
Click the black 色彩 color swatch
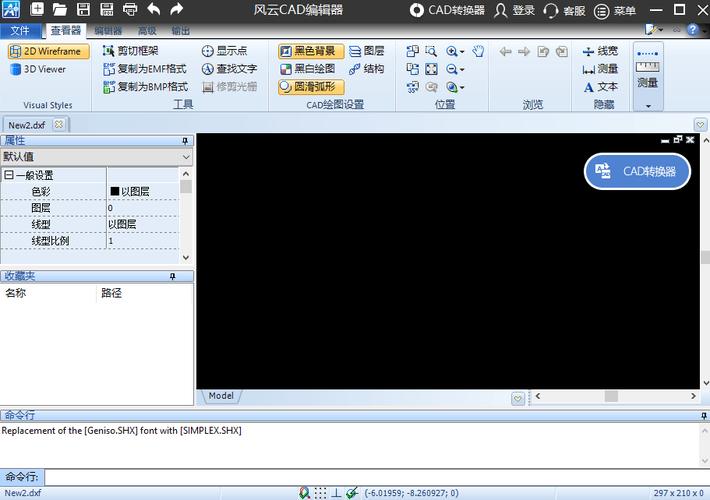coord(115,191)
